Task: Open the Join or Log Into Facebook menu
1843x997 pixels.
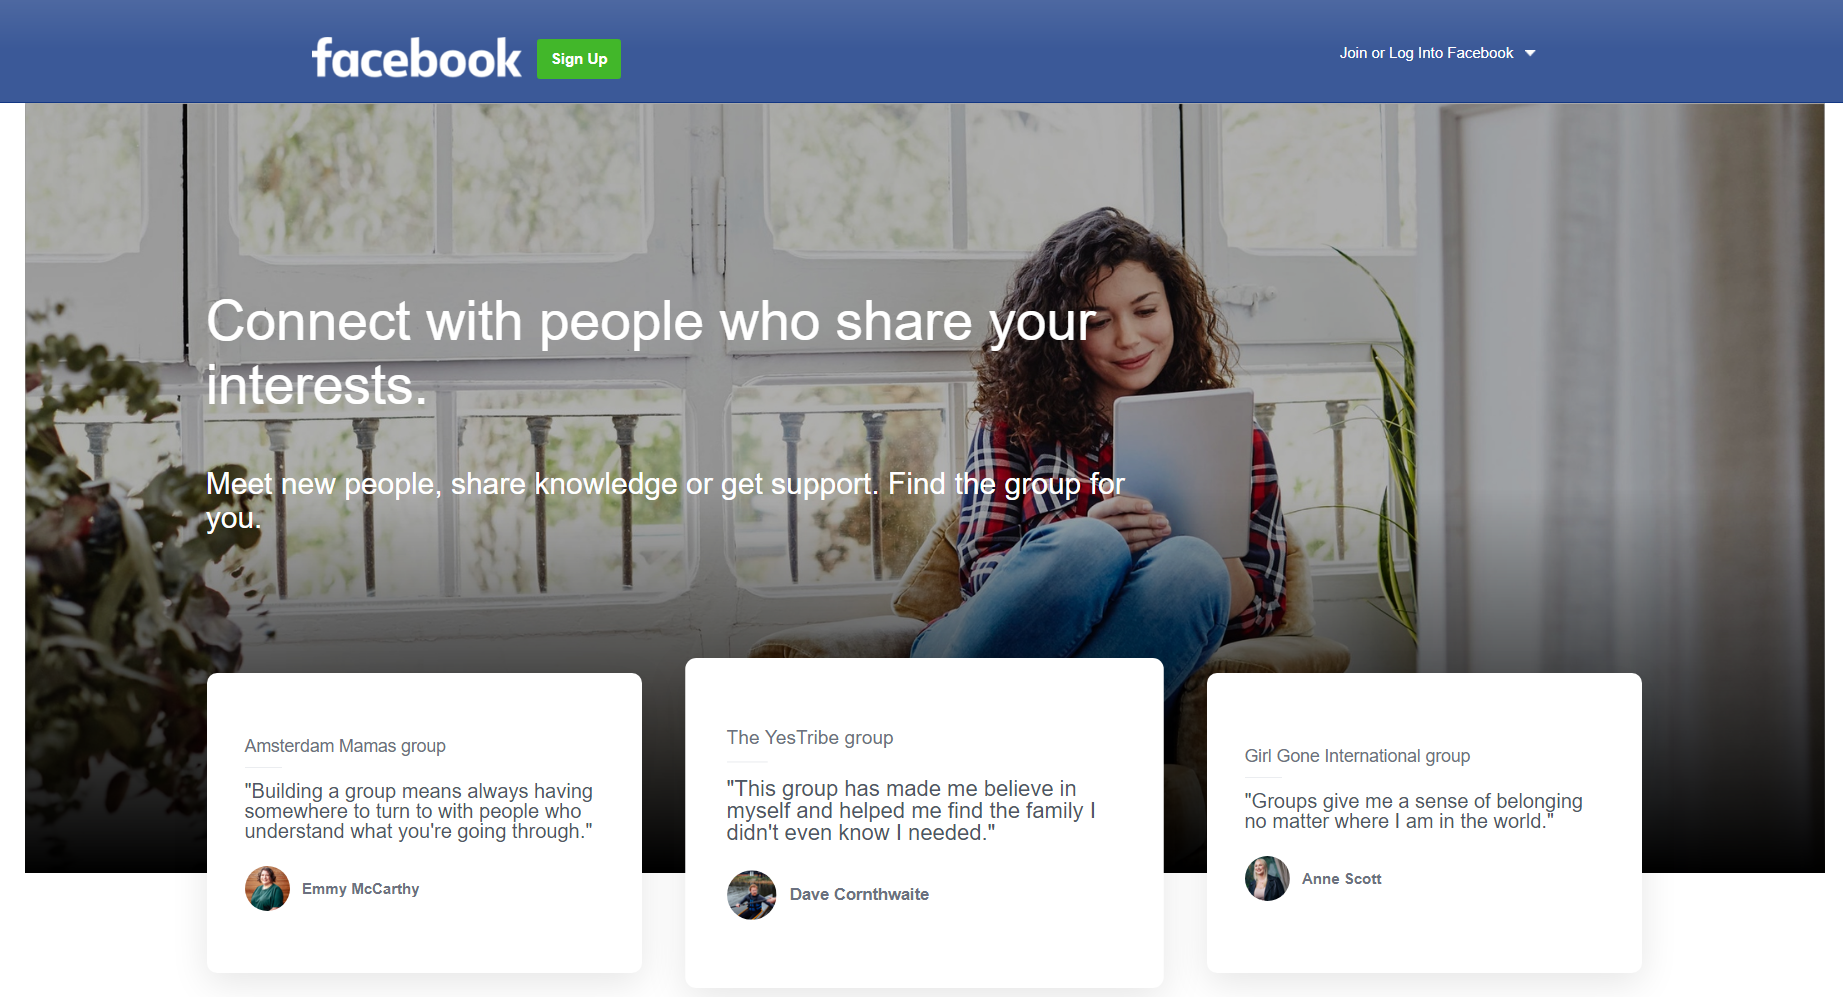Action: click(1426, 53)
